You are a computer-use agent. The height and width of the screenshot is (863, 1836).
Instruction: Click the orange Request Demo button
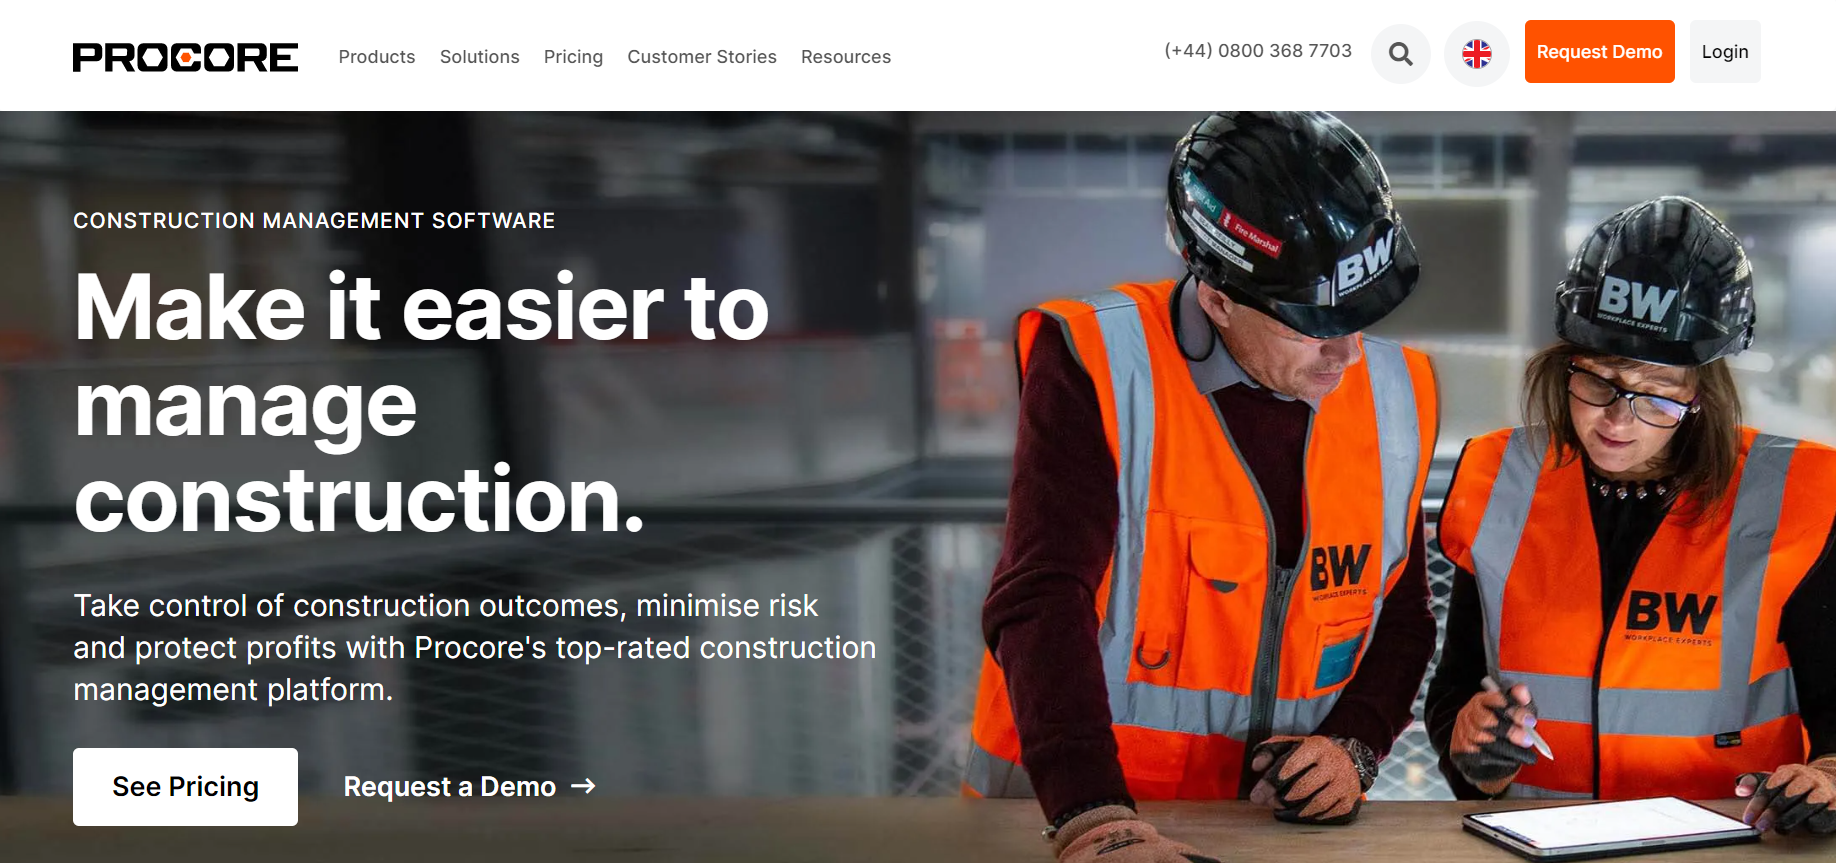(1600, 52)
